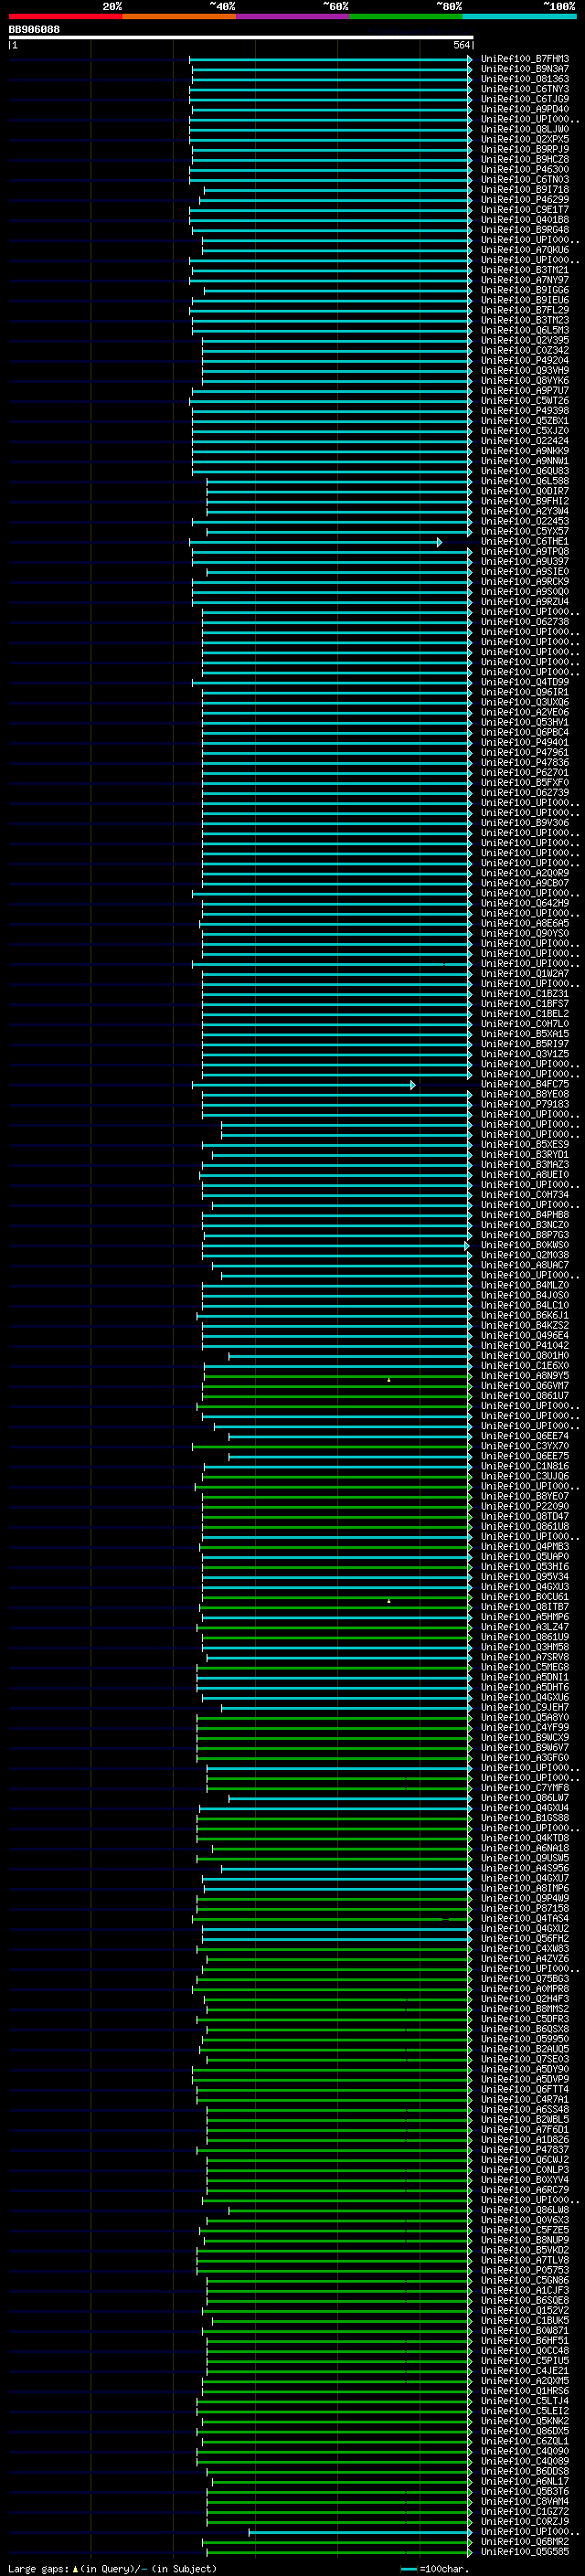Select hit label UniRef100_B4JQS0
The image size is (585, 2576).
tap(524, 1296)
